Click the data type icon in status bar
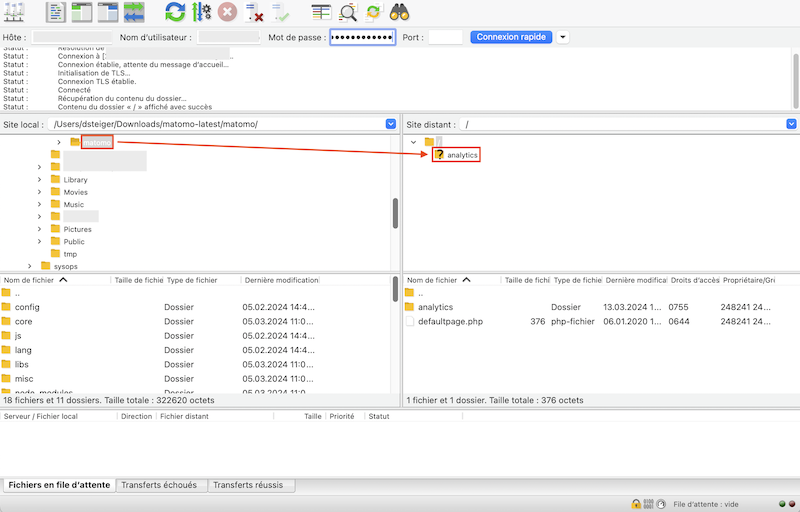 pyautogui.click(x=648, y=504)
